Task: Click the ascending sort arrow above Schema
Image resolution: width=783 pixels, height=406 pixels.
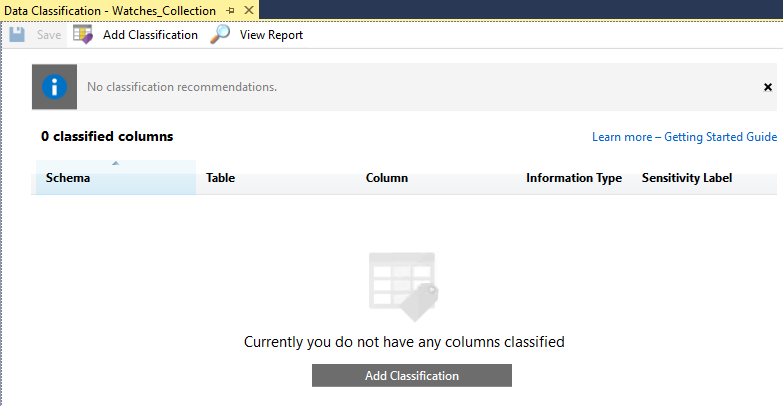Action: click(x=115, y=163)
